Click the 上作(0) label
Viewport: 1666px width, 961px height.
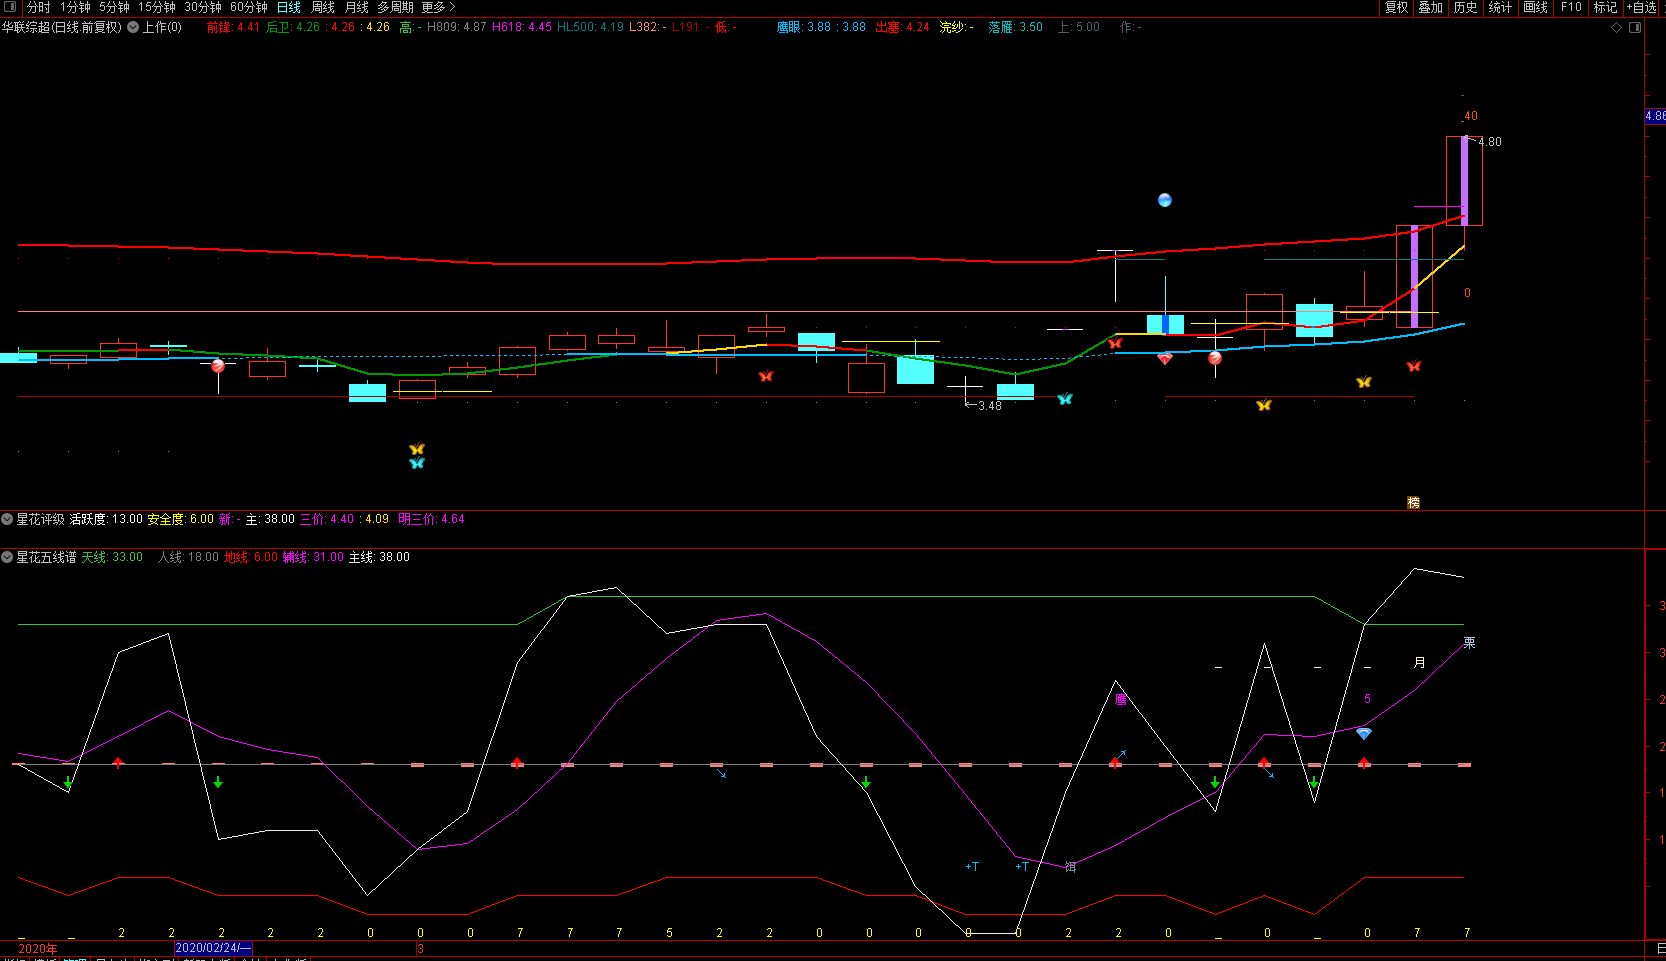tap(162, 28)
